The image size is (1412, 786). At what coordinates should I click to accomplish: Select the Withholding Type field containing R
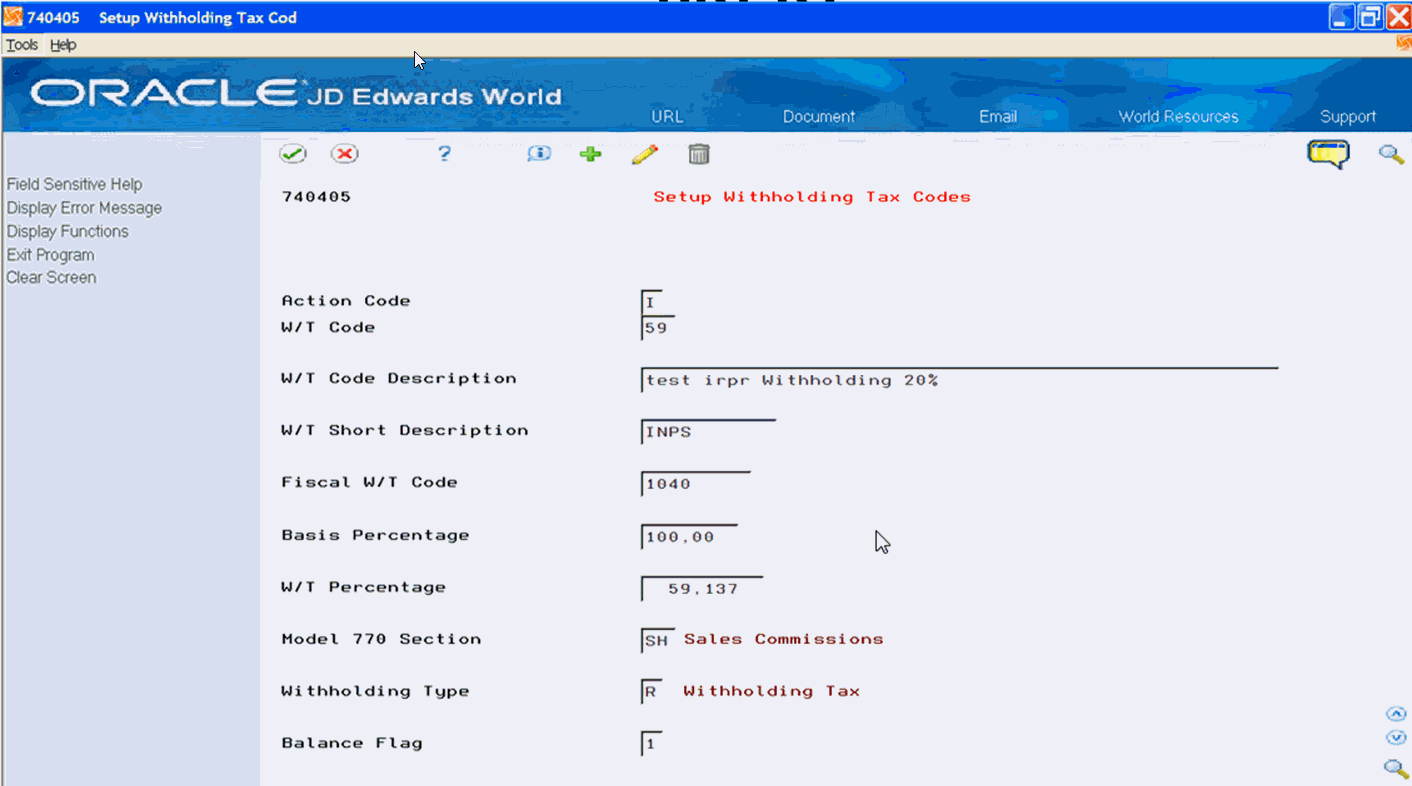pyautogui.click(x=651, y=692)
